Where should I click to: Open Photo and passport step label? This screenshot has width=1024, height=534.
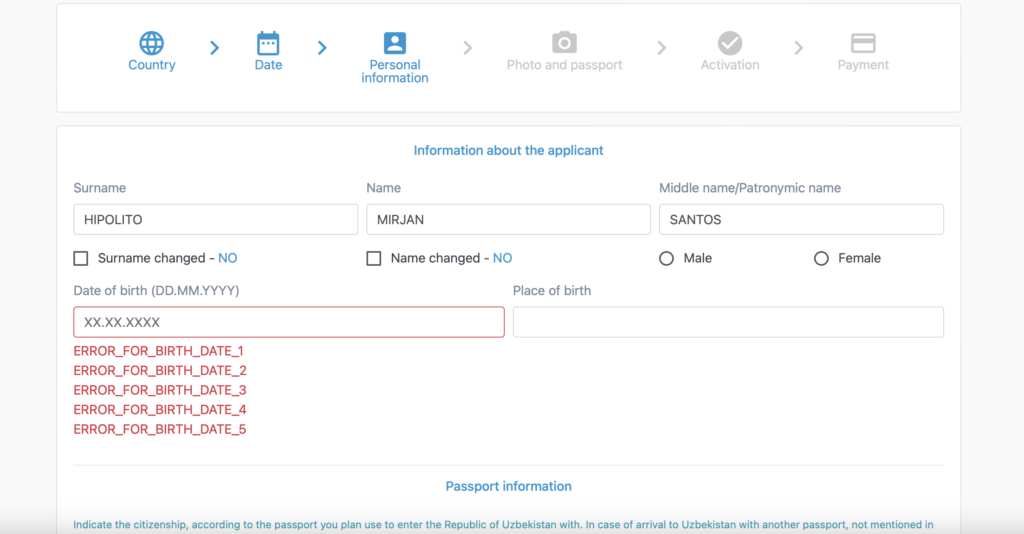pyautogui.click(x=564, y=65)
